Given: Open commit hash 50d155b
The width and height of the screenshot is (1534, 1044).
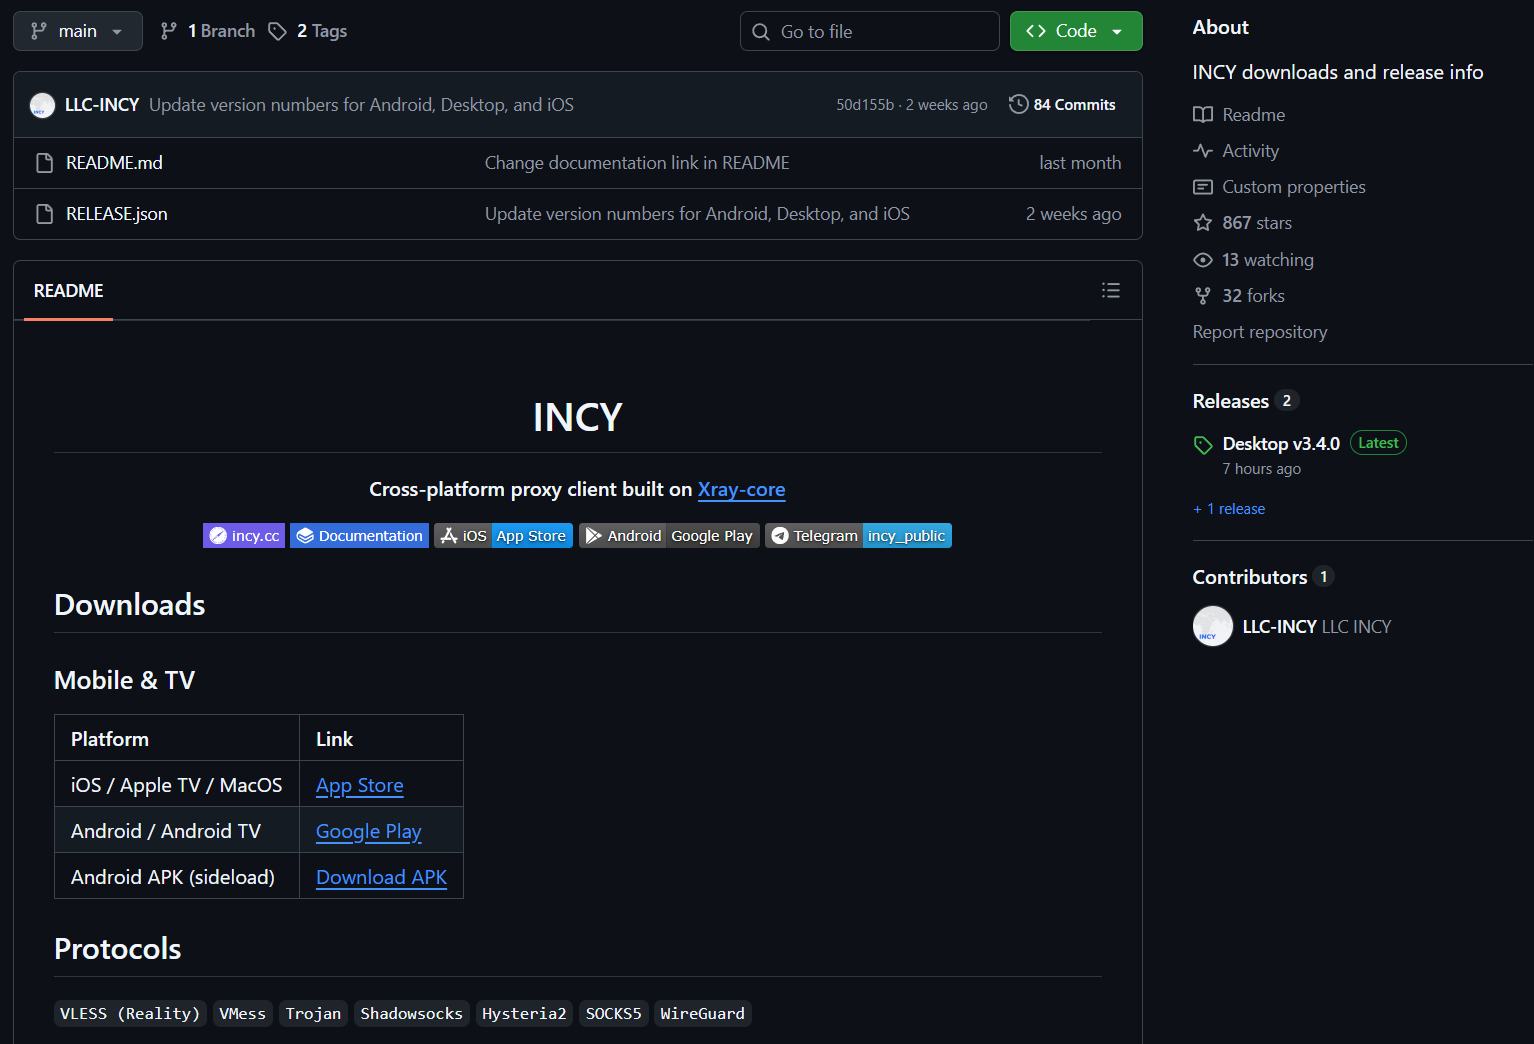Looking at the screenshot, I should [865, 105].
